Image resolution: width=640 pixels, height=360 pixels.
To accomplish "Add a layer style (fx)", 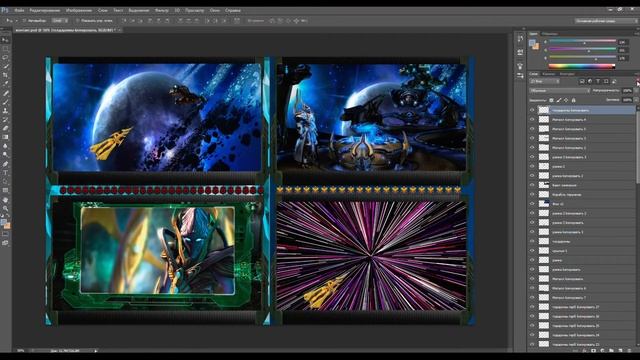I will pyautogui.click(x=584, y=350).
